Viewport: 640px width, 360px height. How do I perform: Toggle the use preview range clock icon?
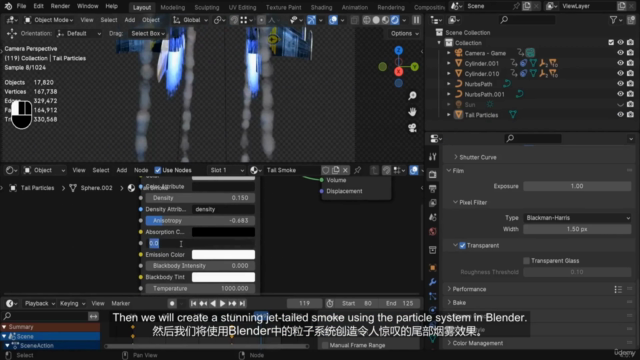pyautogui.click(x=330, y=303)
